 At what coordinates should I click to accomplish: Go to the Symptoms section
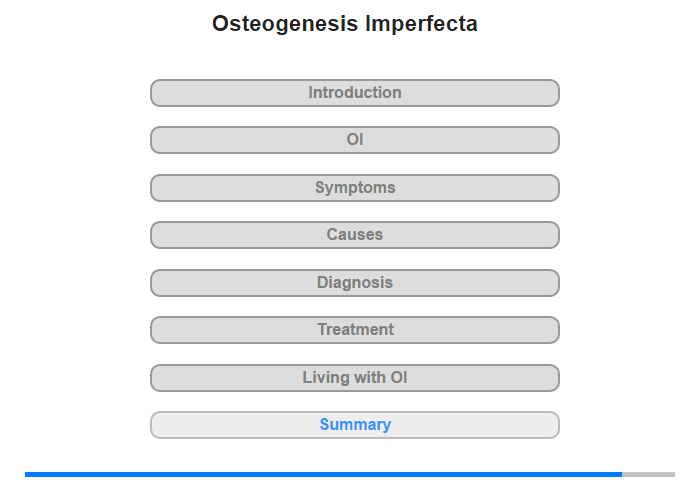coord(354,188)
